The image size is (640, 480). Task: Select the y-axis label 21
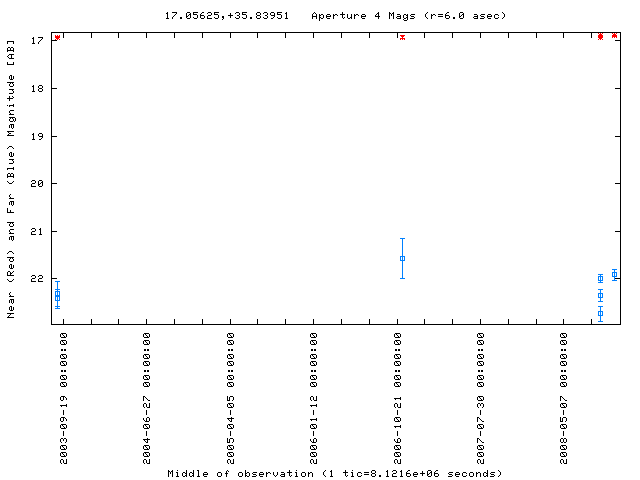pos(37,231)
